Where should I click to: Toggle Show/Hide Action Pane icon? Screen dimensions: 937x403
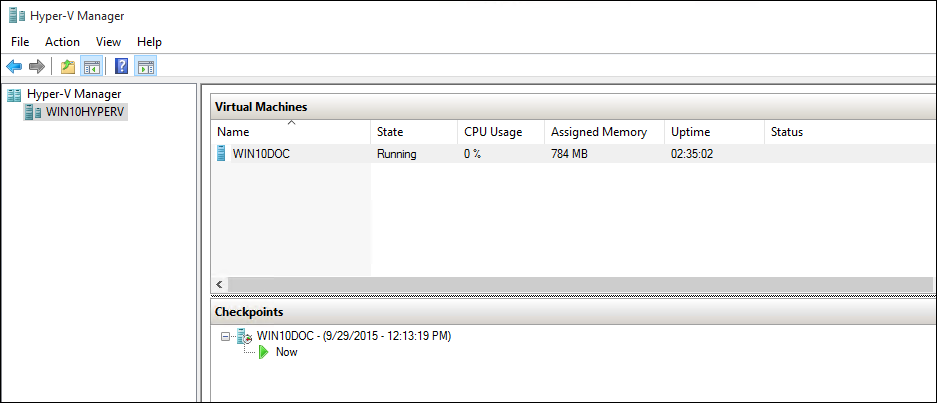146,67
